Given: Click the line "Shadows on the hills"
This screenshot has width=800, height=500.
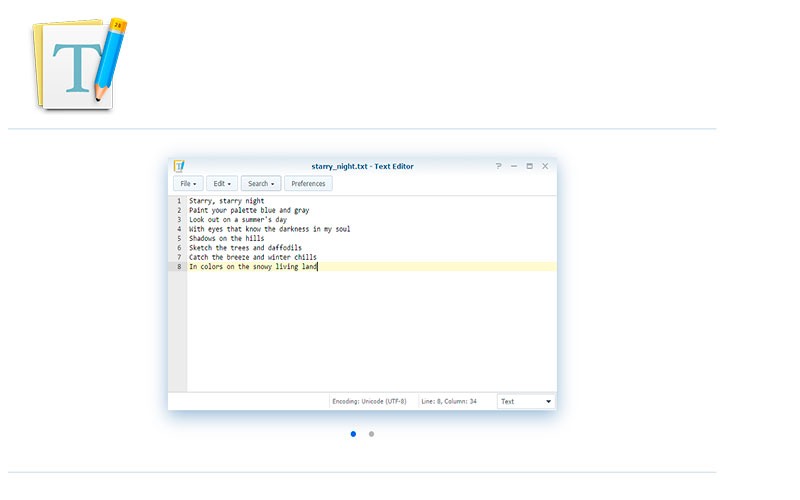Looking at the screenshot, I should pos(227,238).
